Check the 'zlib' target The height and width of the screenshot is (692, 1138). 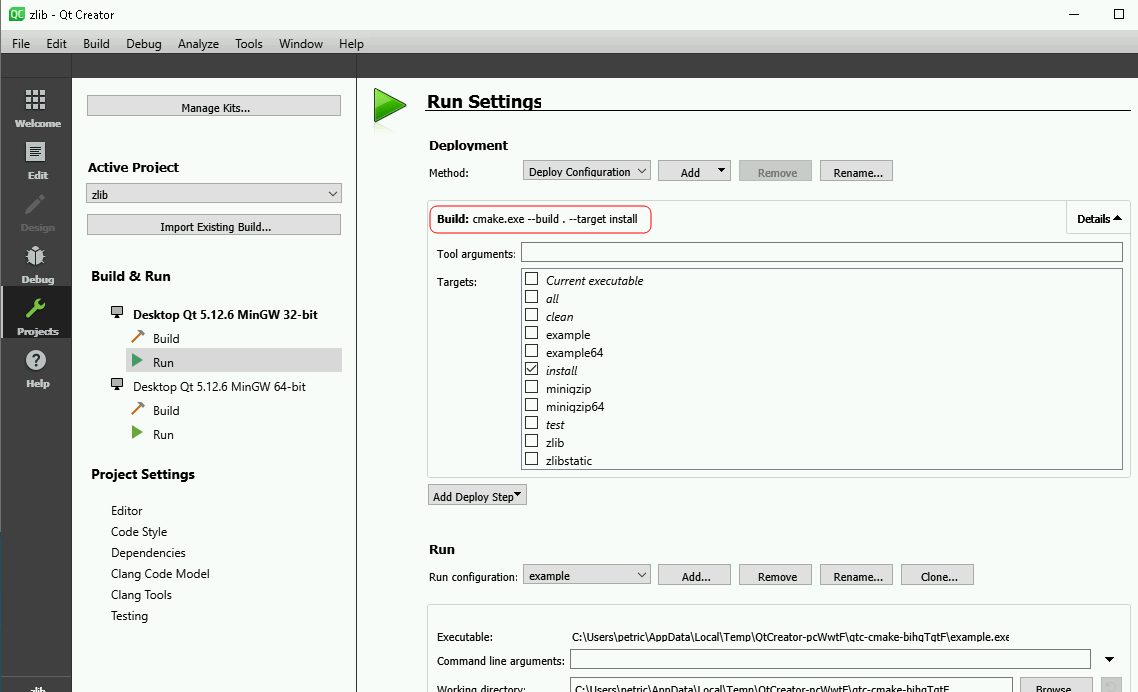point(532,441)
